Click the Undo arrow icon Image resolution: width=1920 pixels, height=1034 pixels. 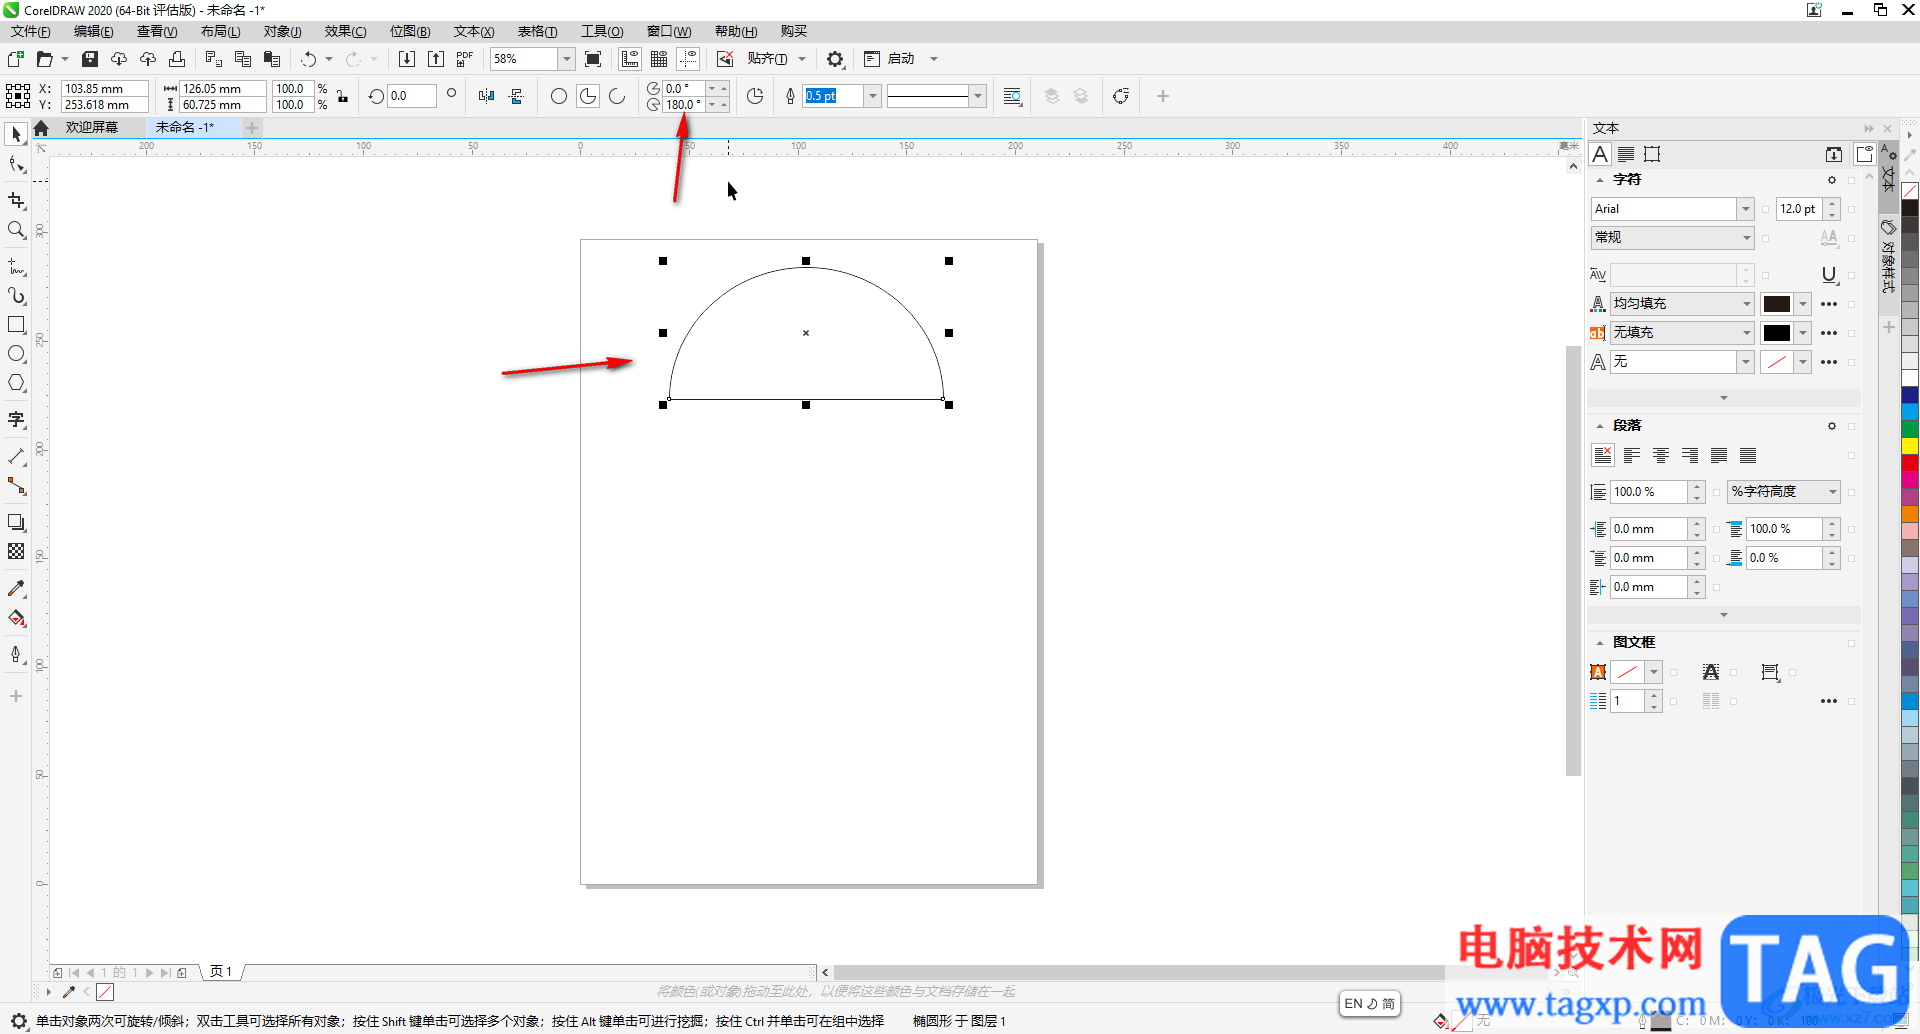309,59
